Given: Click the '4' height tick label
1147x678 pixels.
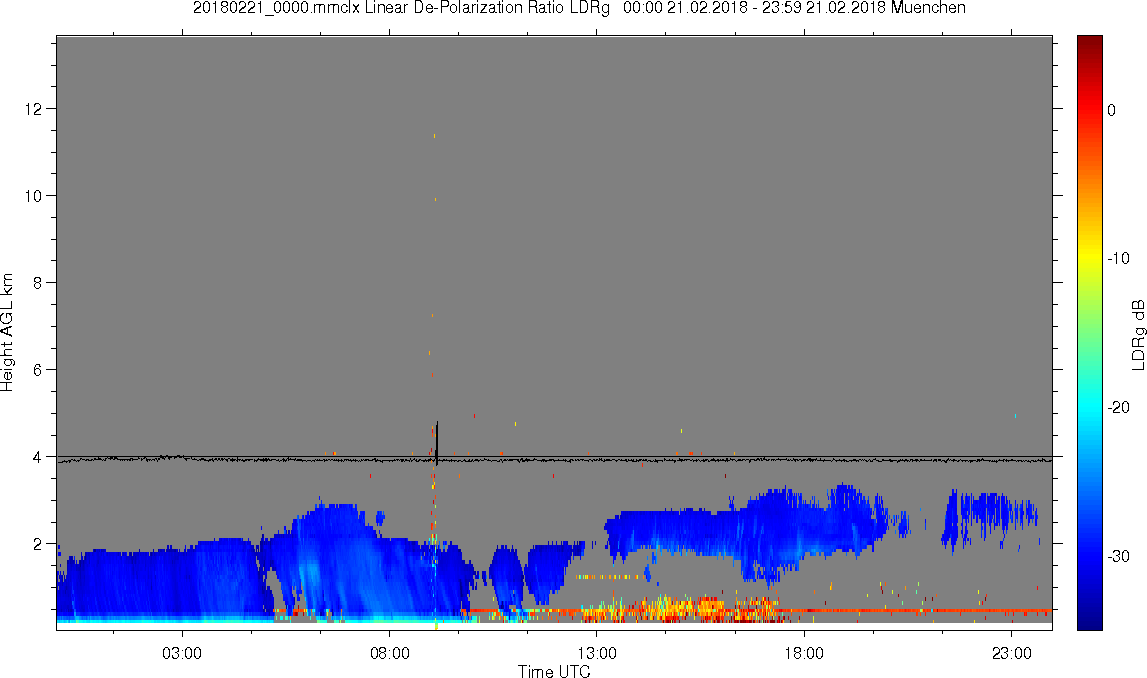Looking at the screenshot, I should (x=37, y=457).
